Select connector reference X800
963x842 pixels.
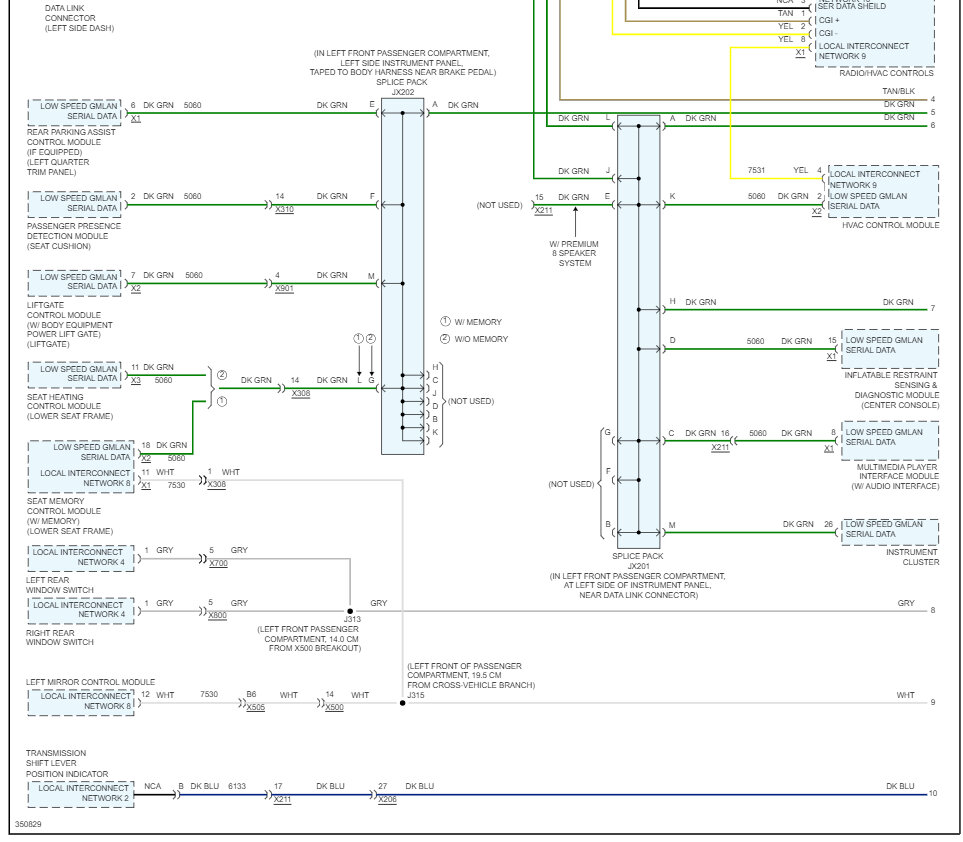(x=217, y=617)
